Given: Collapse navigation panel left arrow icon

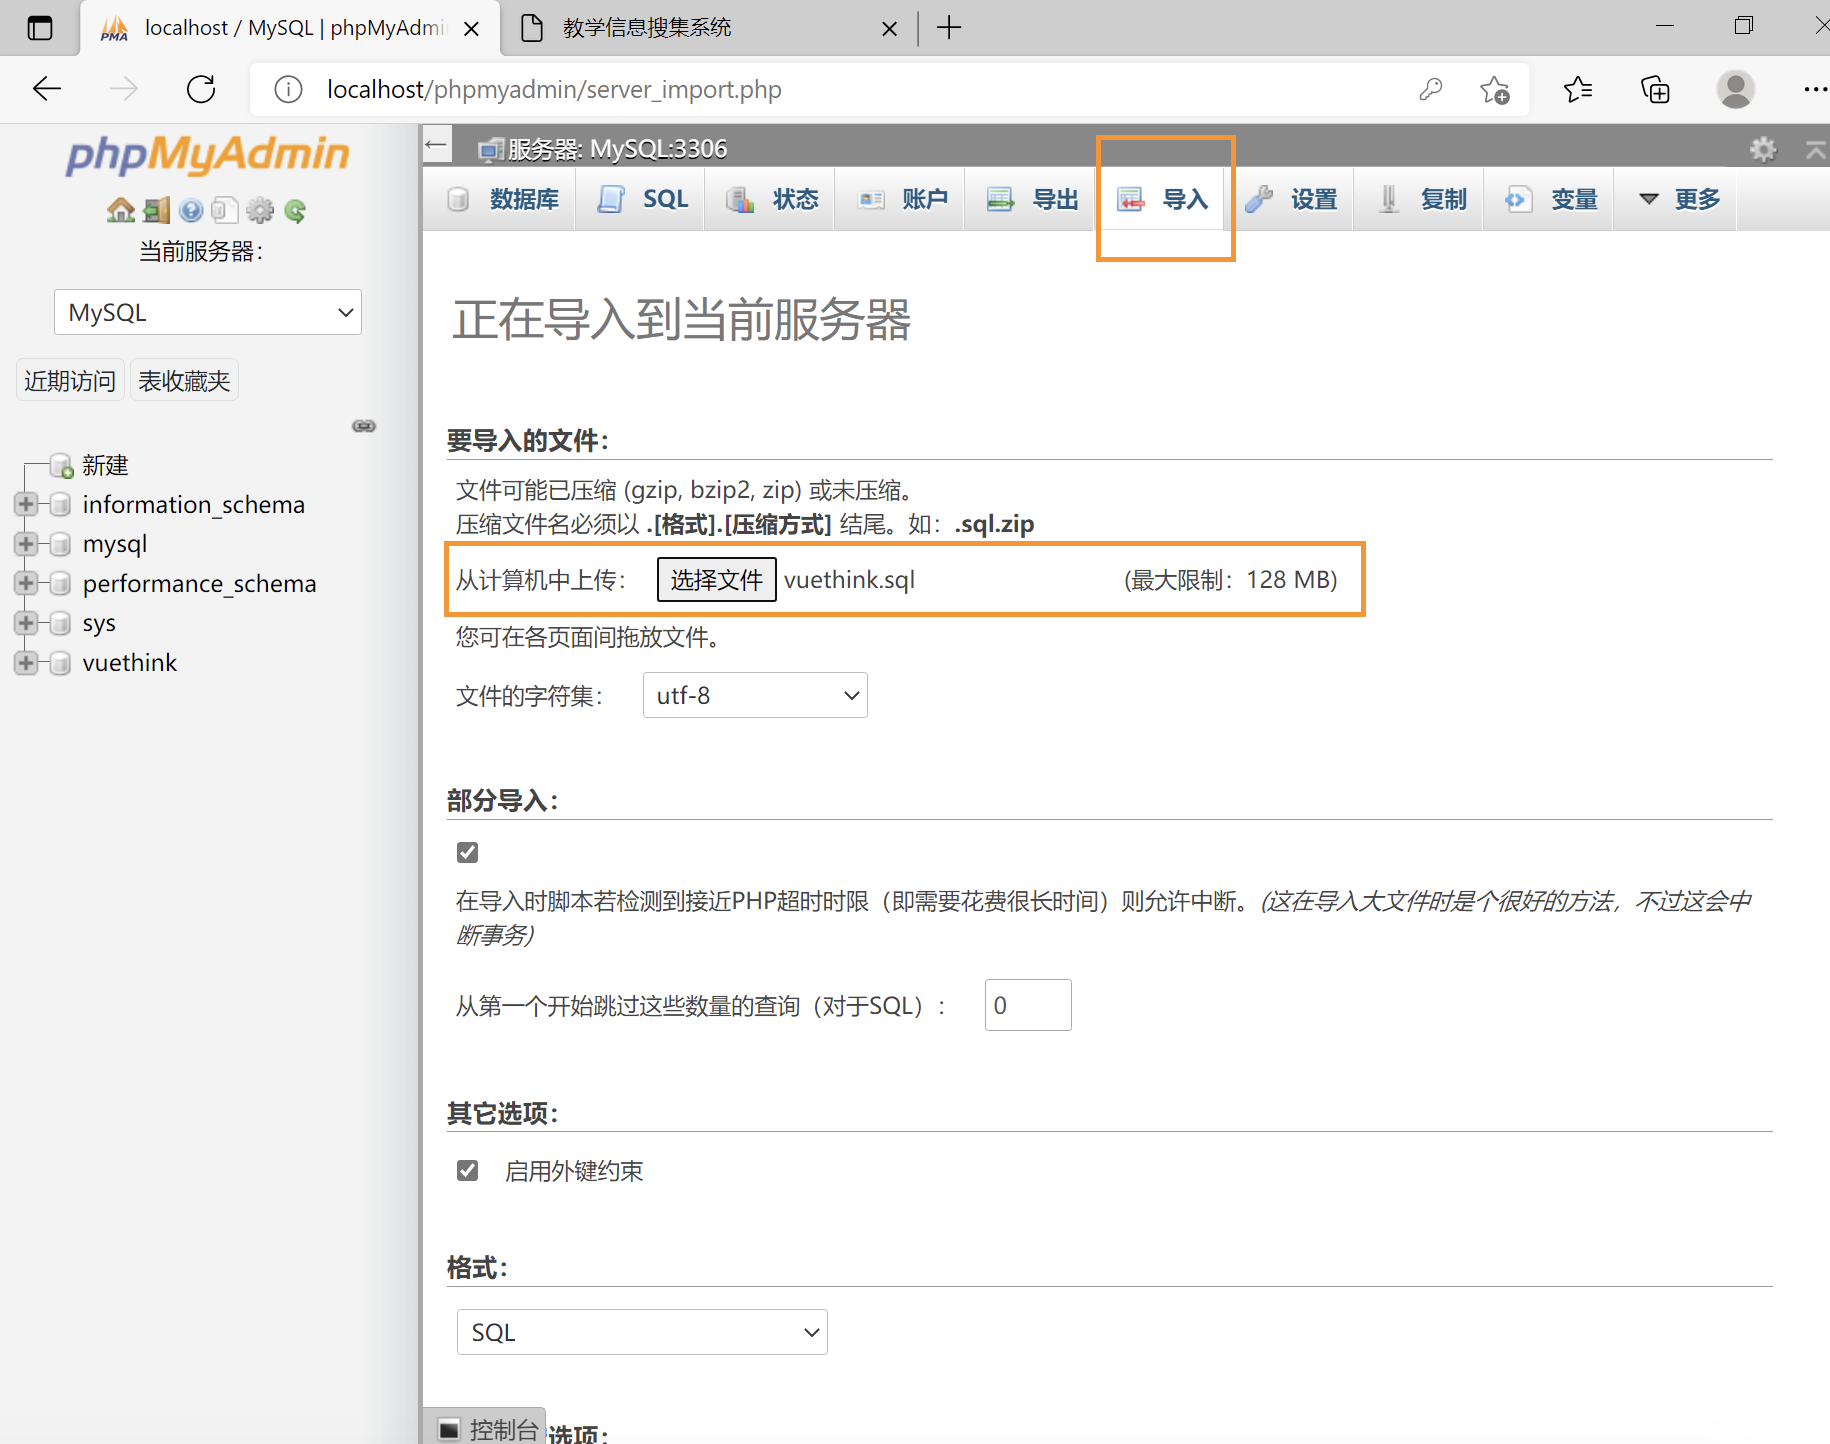Looking at the screenshot, I should tap(436, 145).
